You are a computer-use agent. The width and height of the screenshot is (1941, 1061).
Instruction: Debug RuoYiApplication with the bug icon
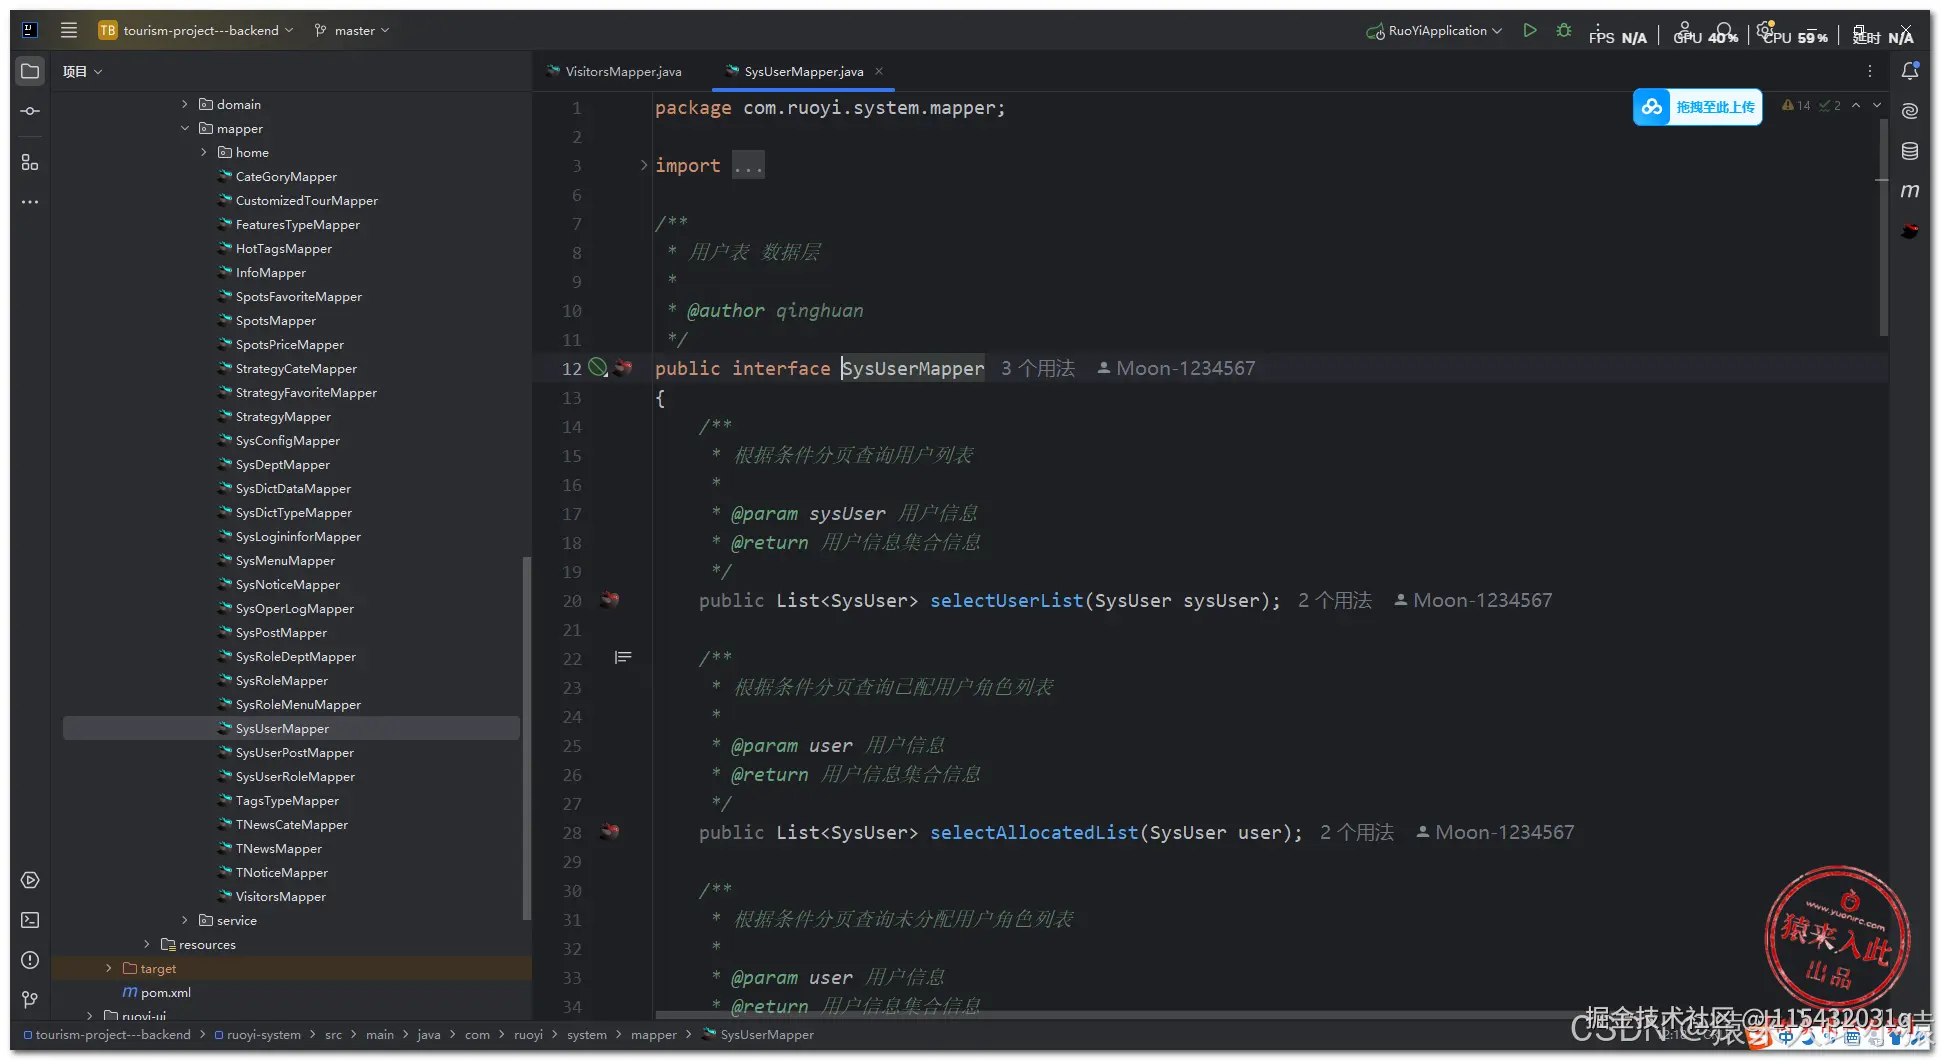[1564, 30]
